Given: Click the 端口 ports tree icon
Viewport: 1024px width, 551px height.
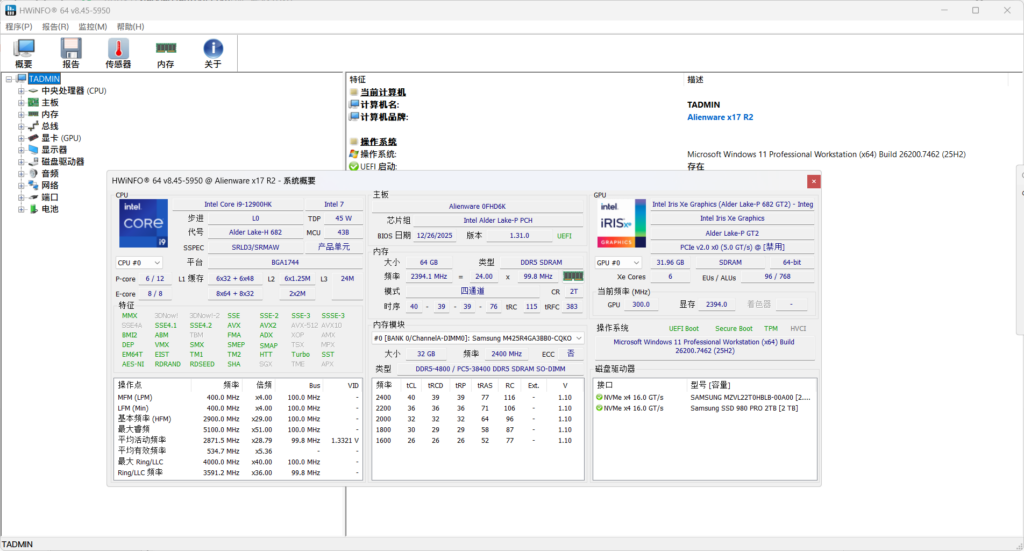Looking at the screenshot, I should [x=33, y=197].
